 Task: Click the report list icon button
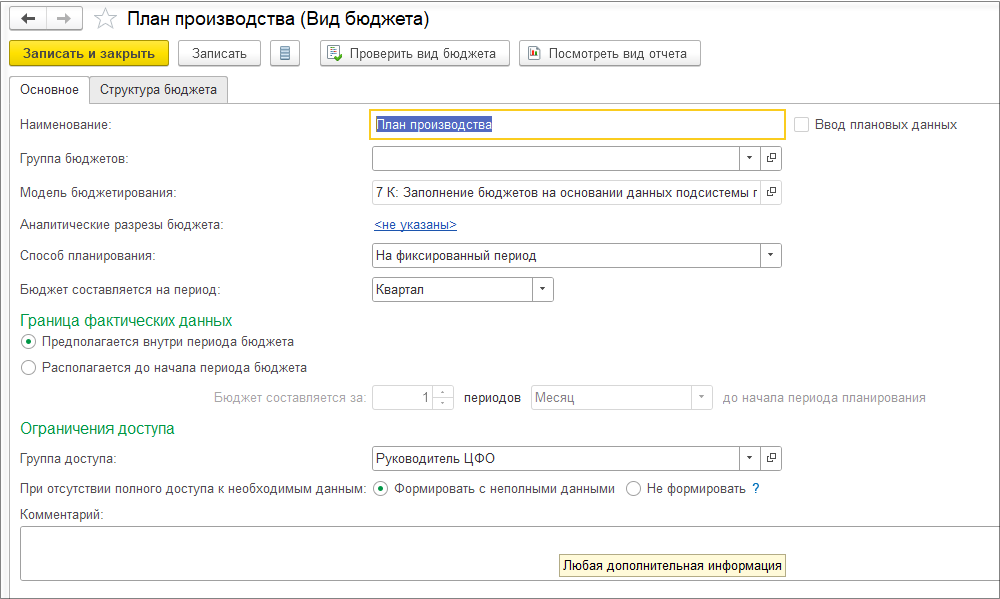(285, 53)
